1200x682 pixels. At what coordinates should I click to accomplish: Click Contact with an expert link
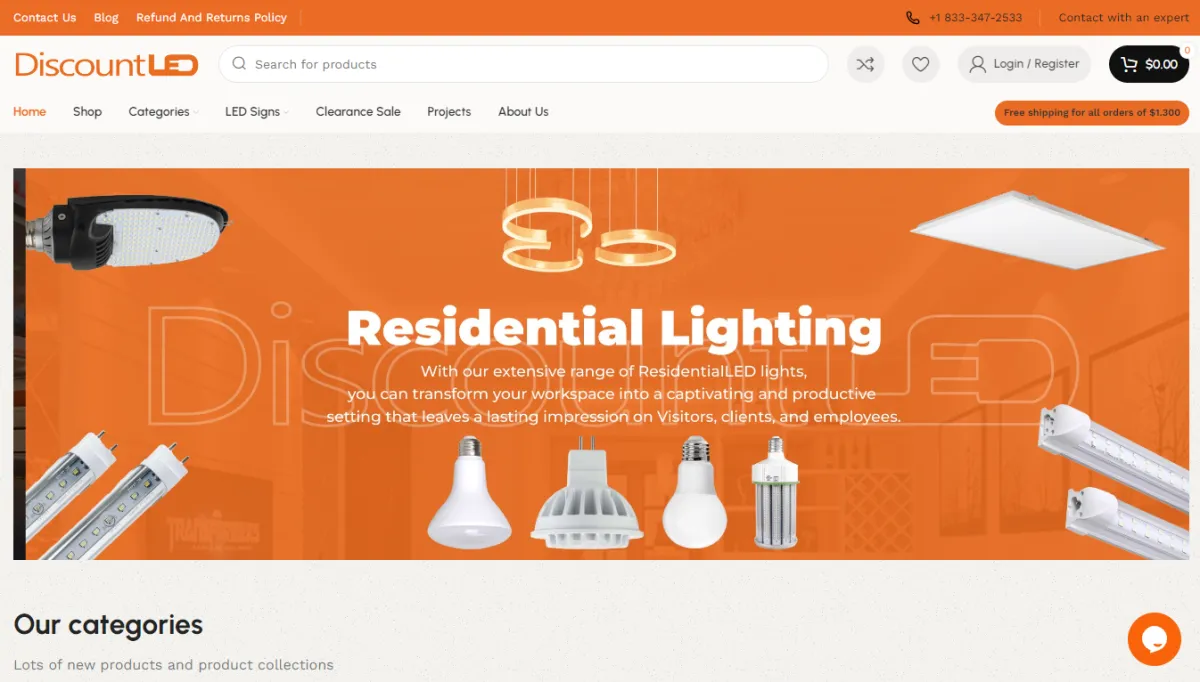point(1124,17)
